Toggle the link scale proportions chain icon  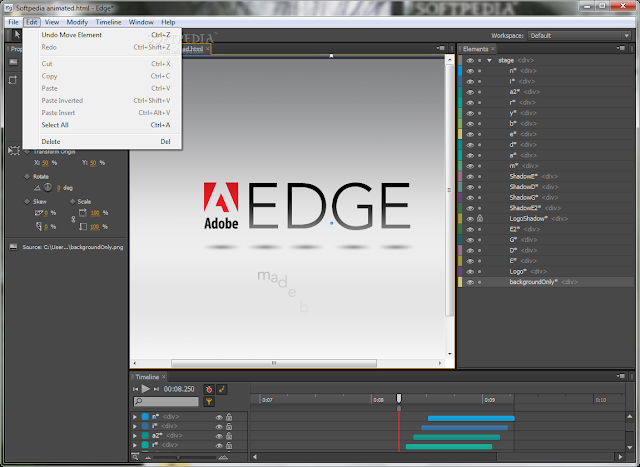click(x=73, y=220)
